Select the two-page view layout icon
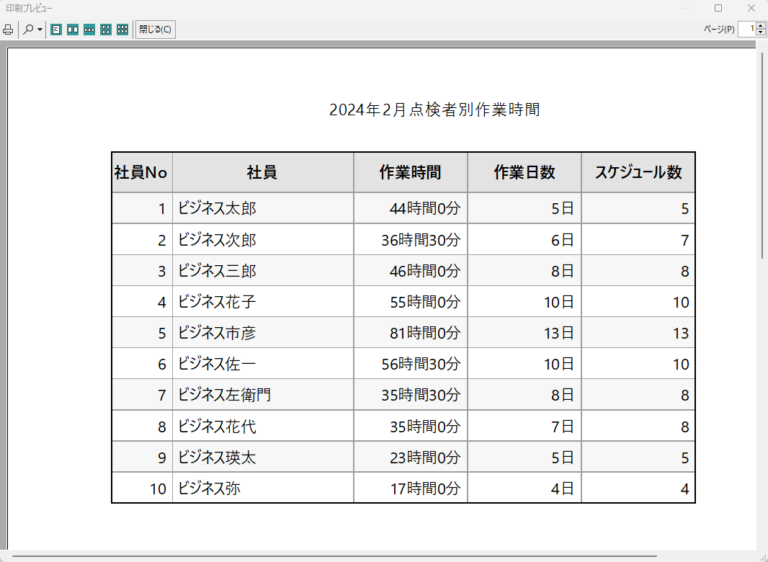Viewport: 768px width, 562px height. [x=72, y=30]
